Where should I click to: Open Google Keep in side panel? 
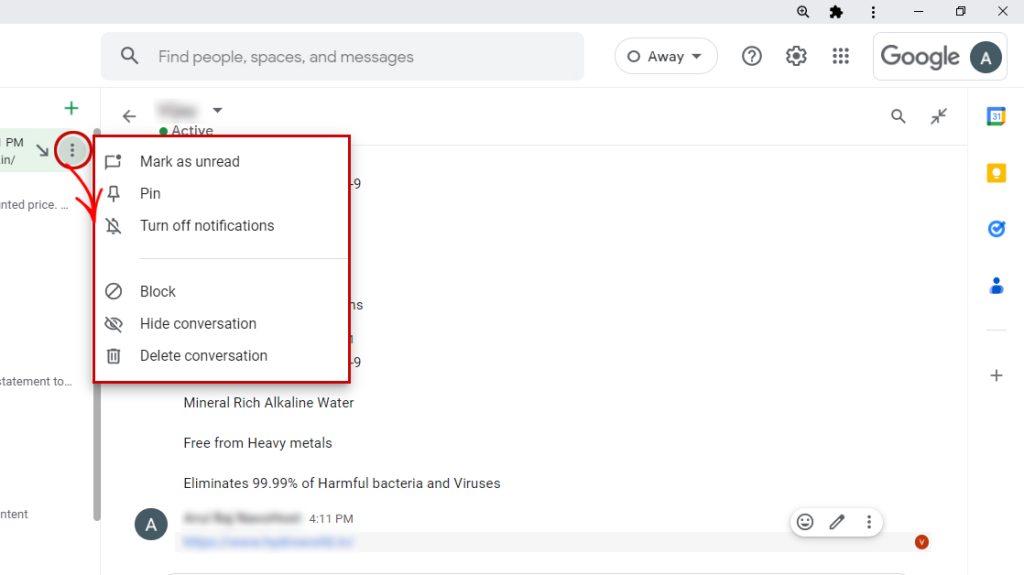pos(996,173)
